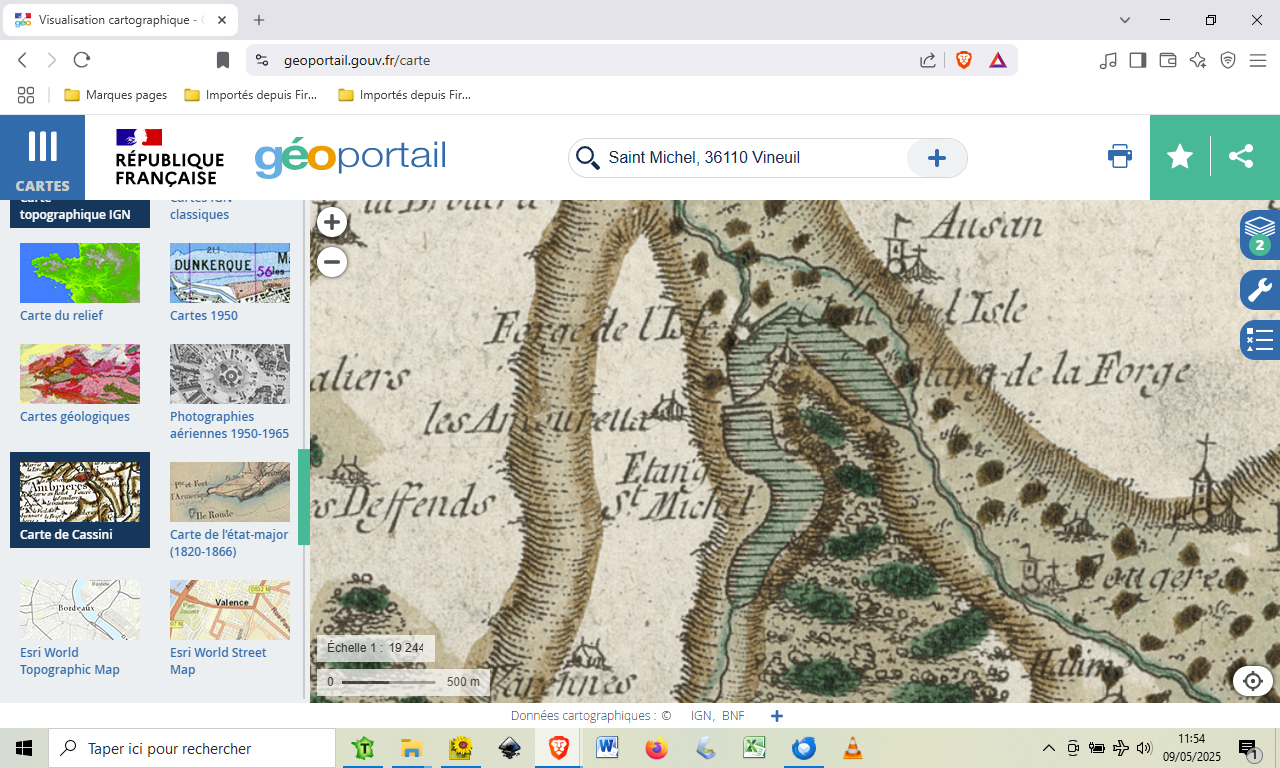Go back in browser

click(x=23, y=60)
